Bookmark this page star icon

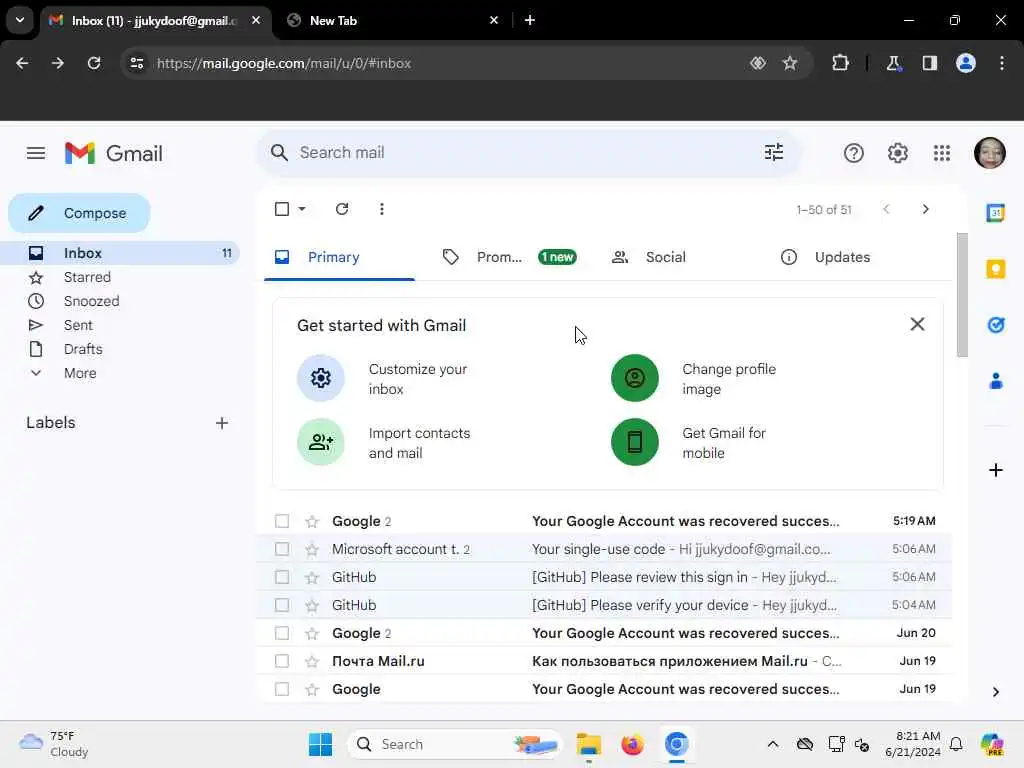coord(790,63)
